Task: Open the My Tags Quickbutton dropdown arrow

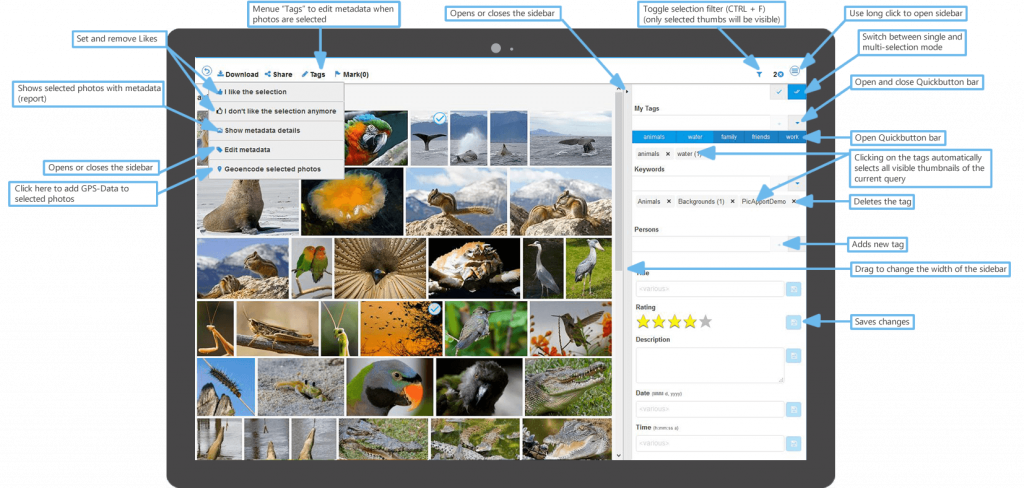Action: 796,121
